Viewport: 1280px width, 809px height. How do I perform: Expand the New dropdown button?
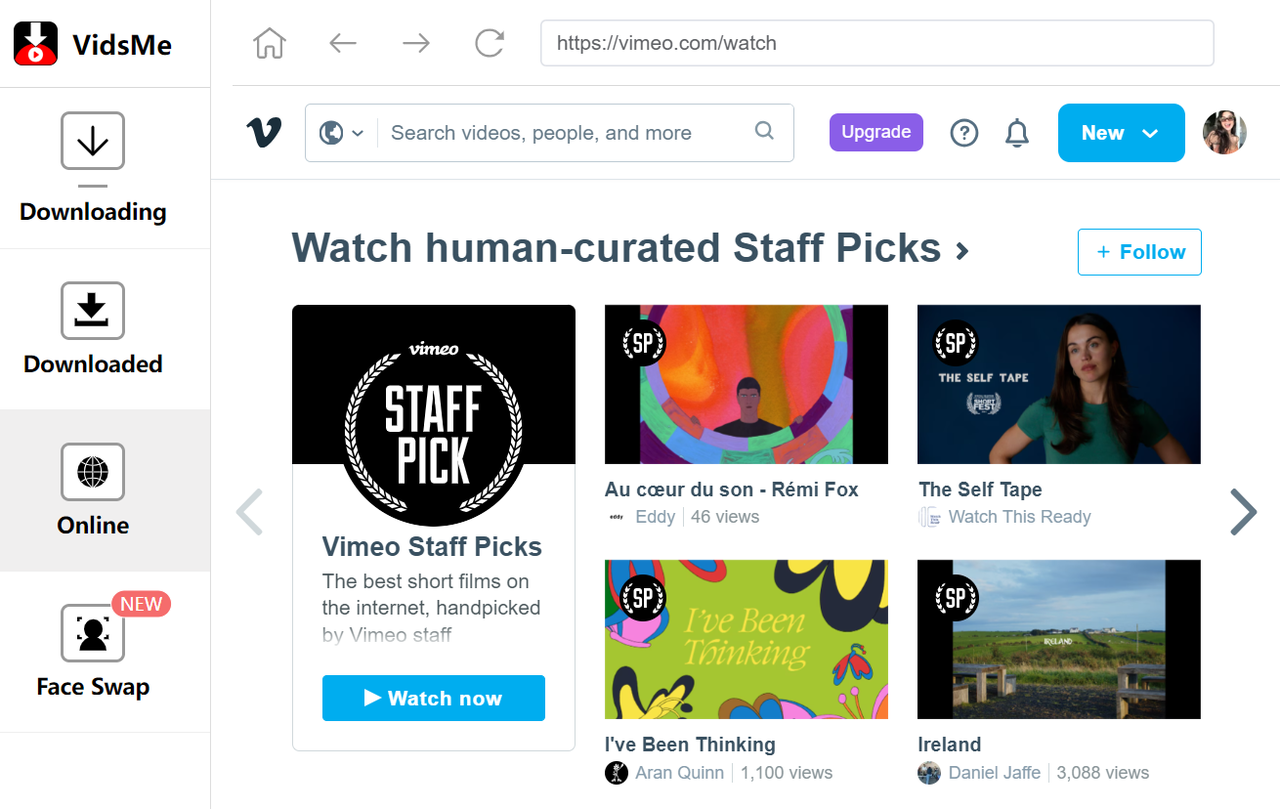coord(1121,133)
